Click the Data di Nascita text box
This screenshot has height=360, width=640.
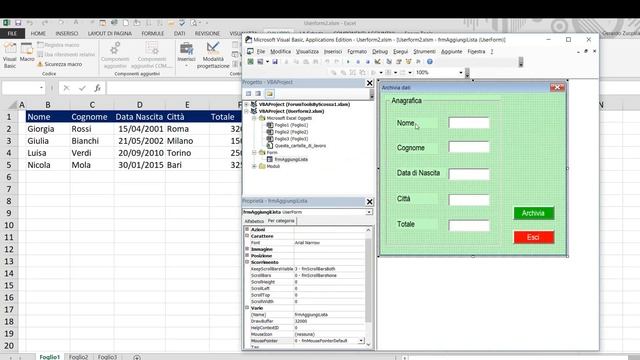pos(469,174)
